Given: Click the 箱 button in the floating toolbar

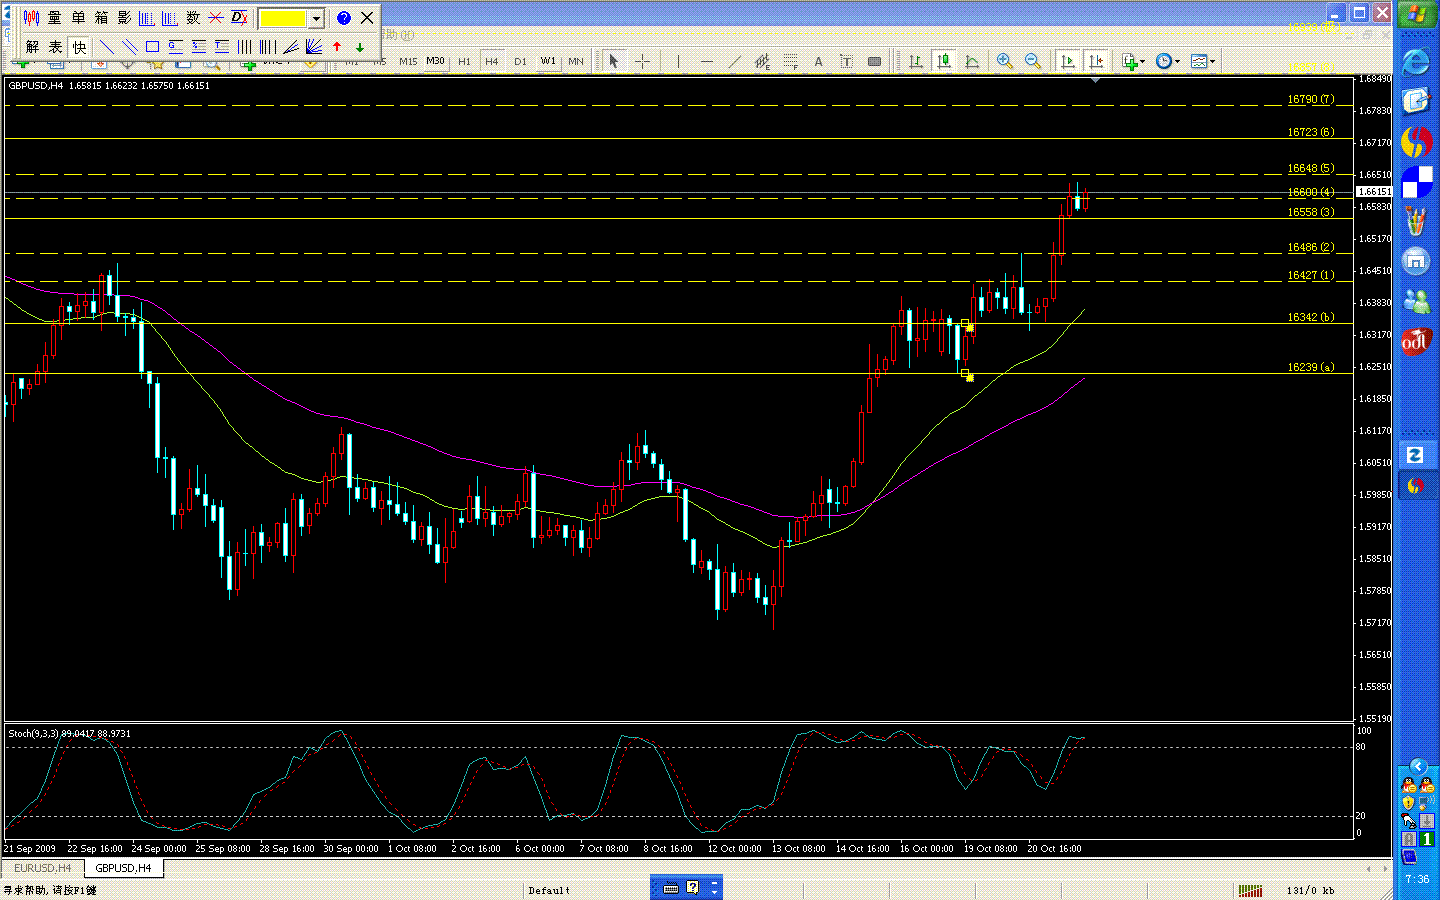Looking at the screenshot, I should point(101,18).
